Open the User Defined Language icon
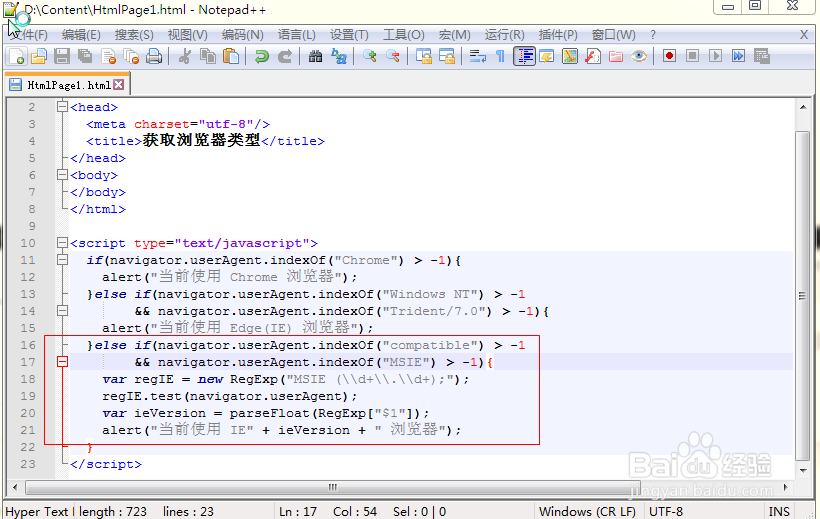This screenshot has height=519, width=820. pos(547,56)
